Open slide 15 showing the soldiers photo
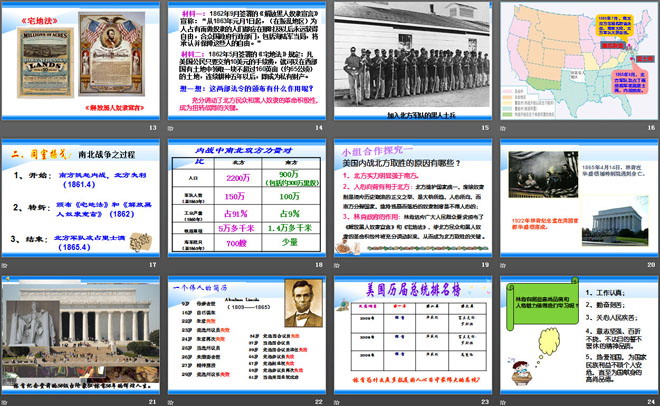This screenshot has height=406, width=660. point(409,60)
